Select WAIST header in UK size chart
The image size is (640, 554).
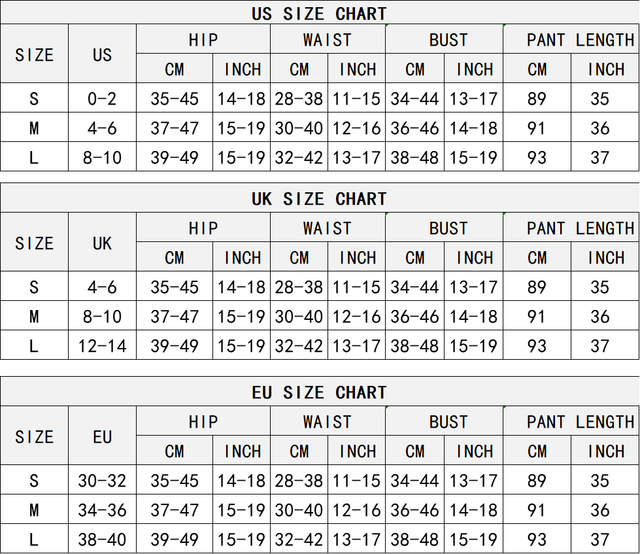[327, 228]
